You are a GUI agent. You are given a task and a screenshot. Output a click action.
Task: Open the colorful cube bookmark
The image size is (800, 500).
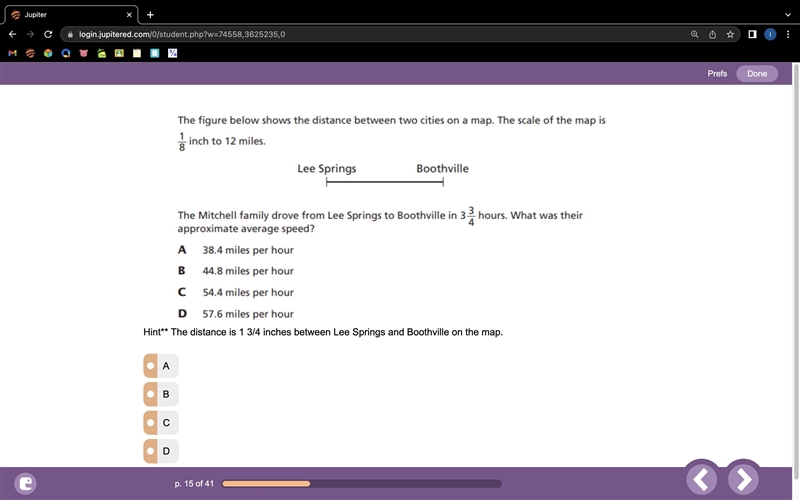[x=48, y=53]
